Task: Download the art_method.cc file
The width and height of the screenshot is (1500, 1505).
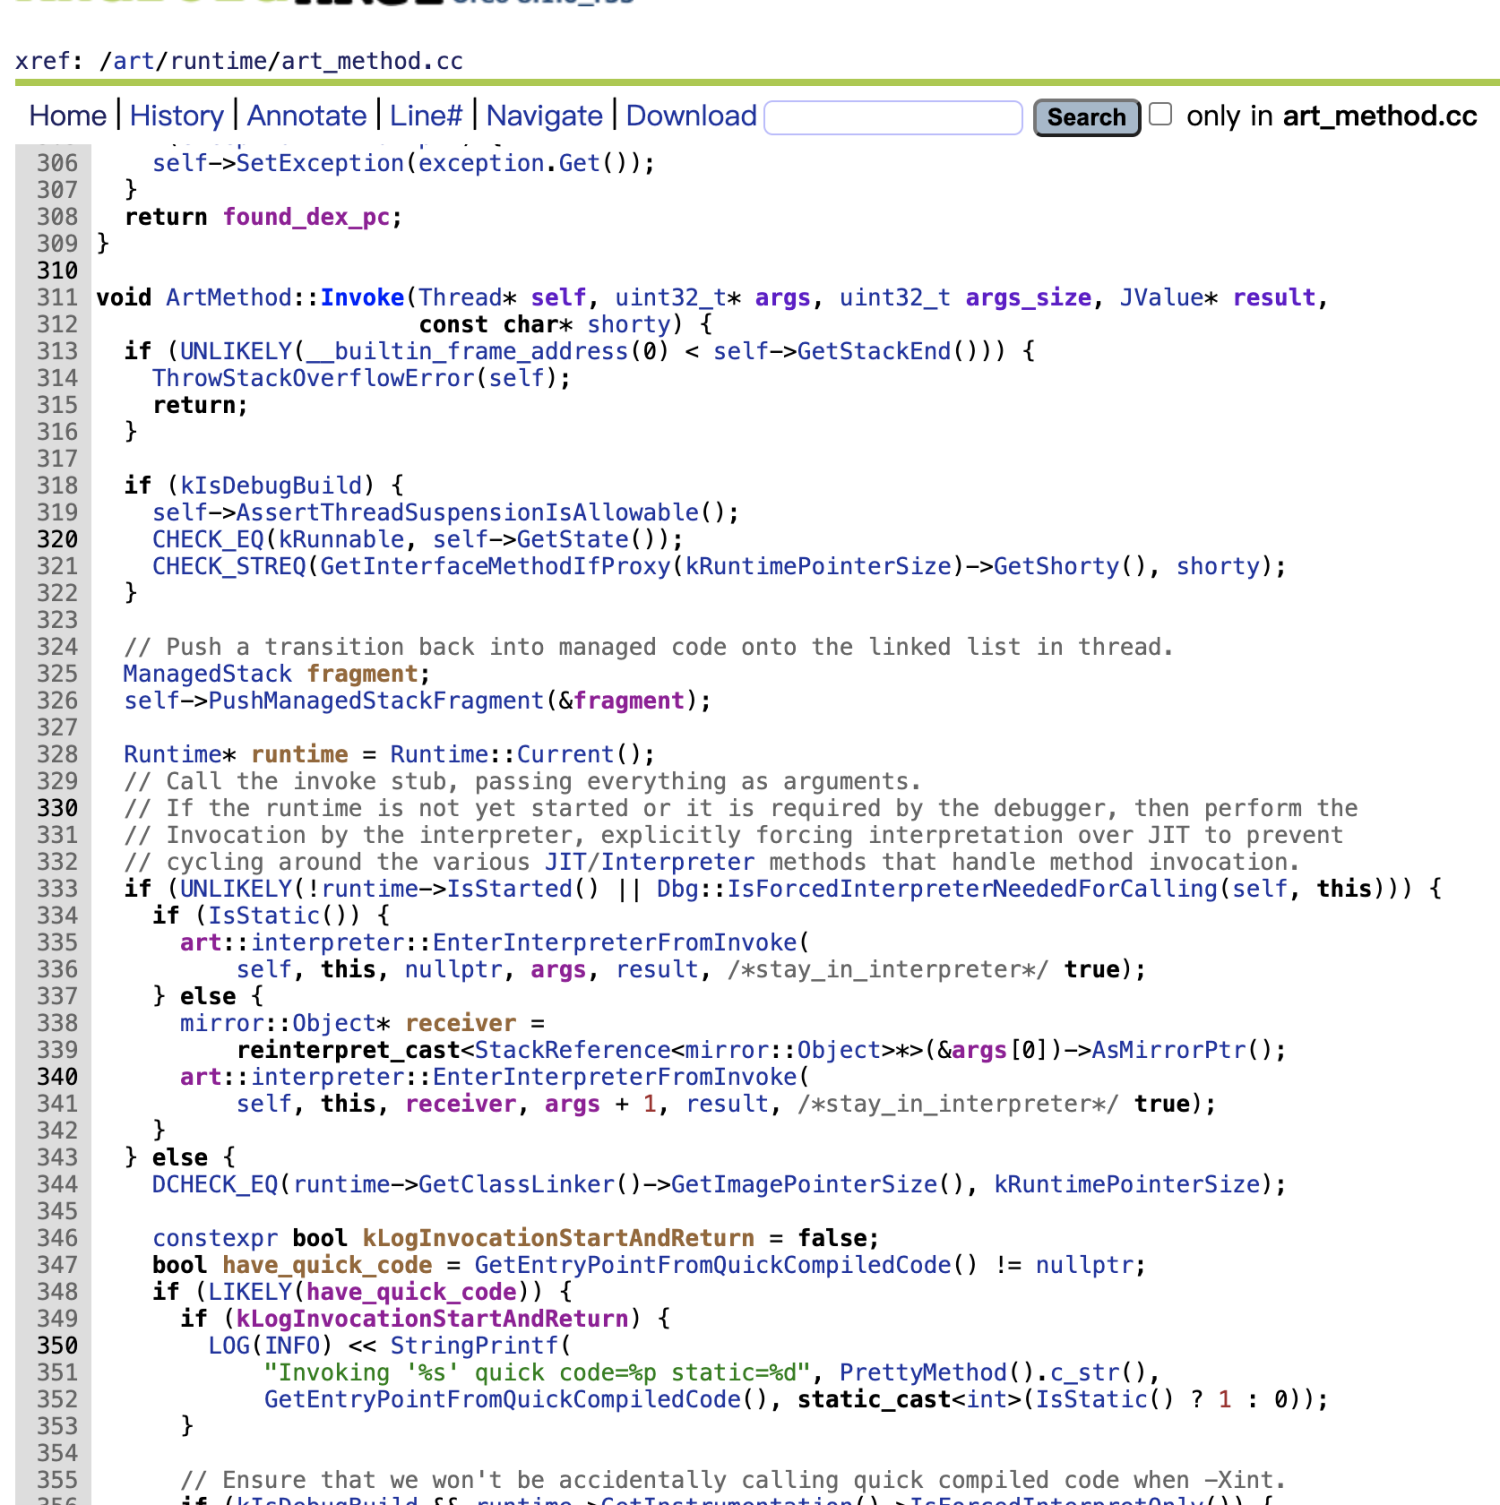Action: [691, 116]
